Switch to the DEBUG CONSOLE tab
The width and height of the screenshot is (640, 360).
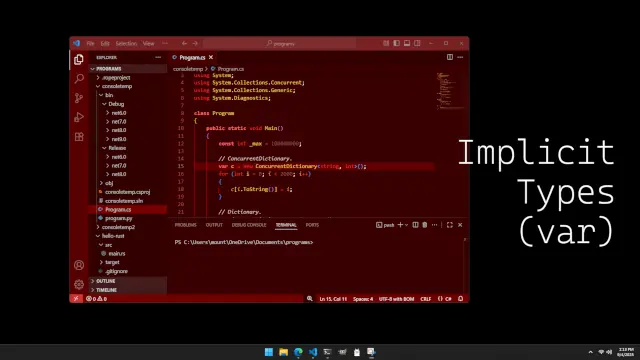point(249,225)
